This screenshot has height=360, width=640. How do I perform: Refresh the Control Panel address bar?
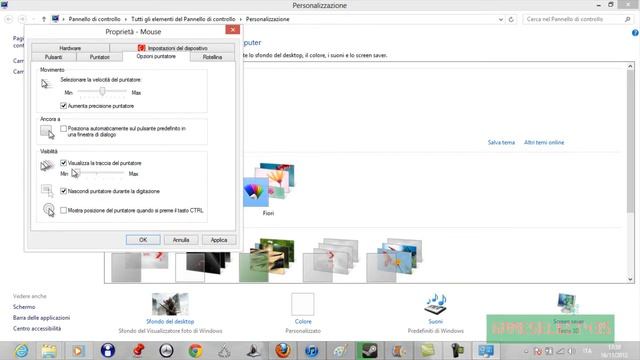point(511,19)
